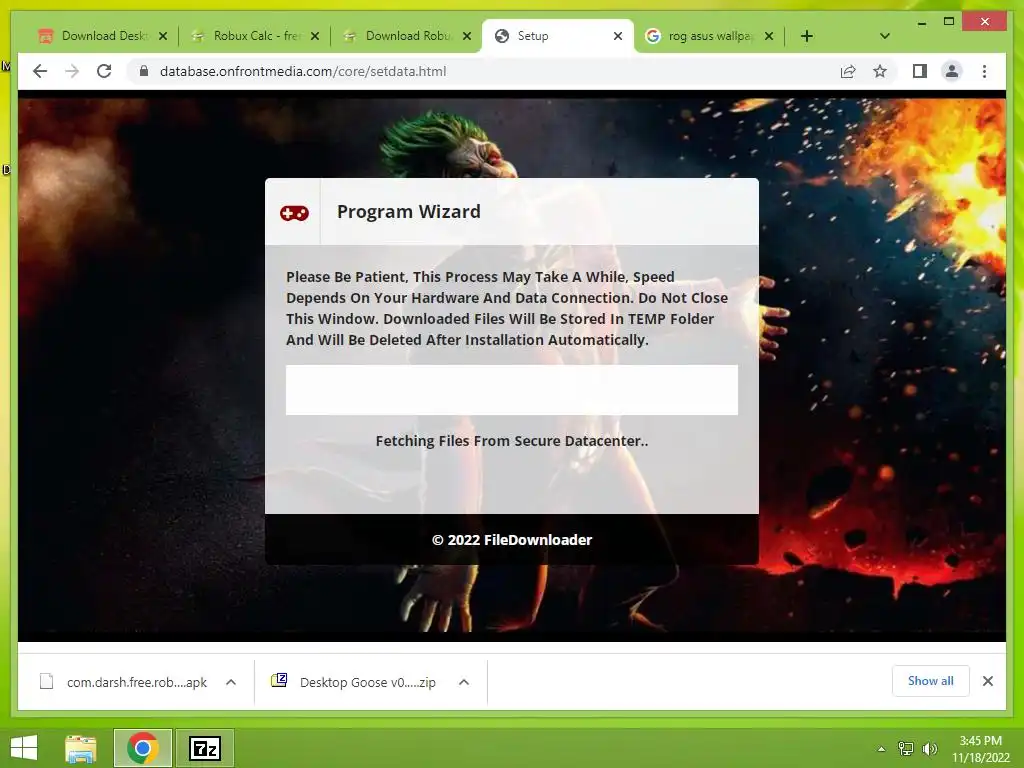Expand options for Desktop Goose zip
The width and height of the screenshot is (1024, 768).
(x=464, y=682)
